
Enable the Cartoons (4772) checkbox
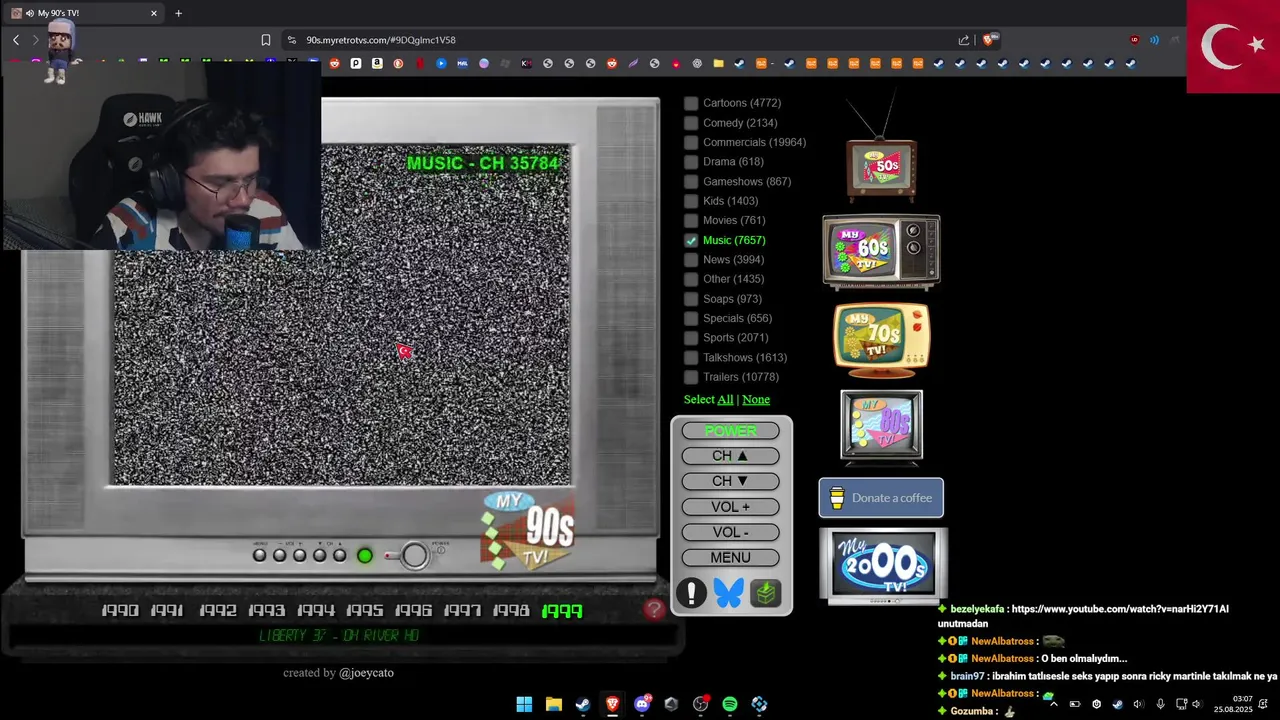691,103
